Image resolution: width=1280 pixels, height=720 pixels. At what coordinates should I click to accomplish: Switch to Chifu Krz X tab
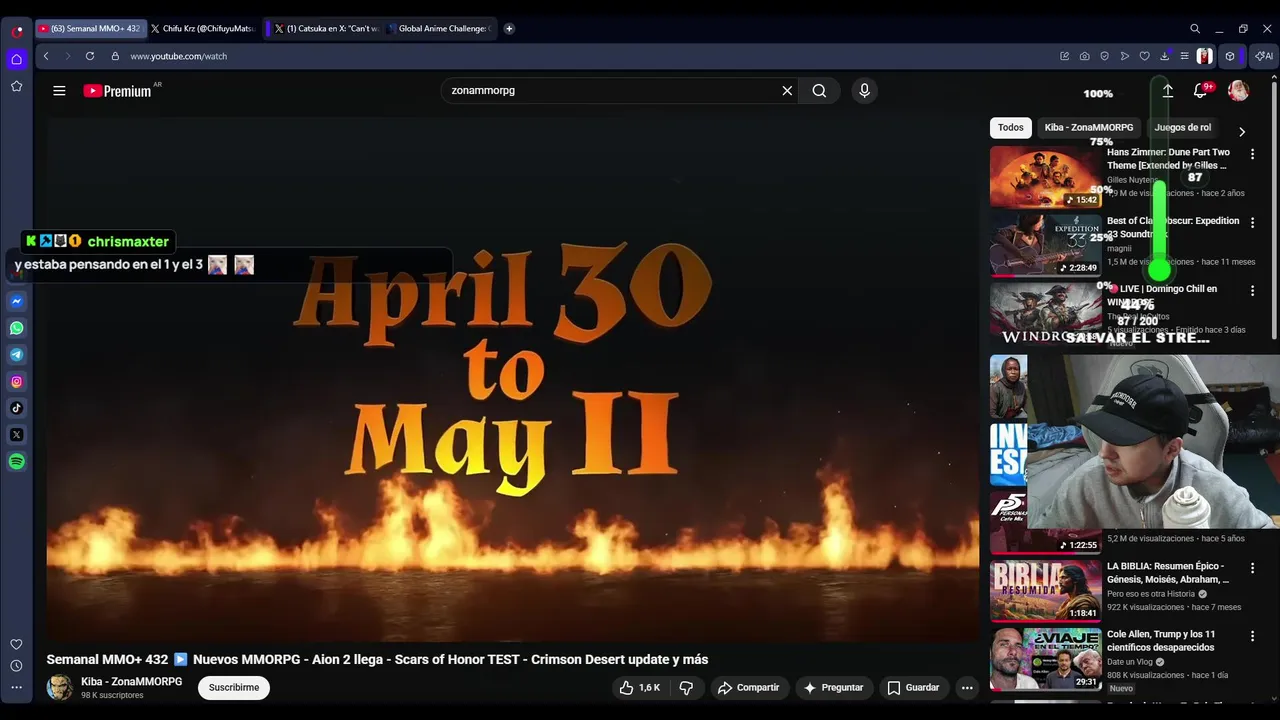(x=203, y=29)
